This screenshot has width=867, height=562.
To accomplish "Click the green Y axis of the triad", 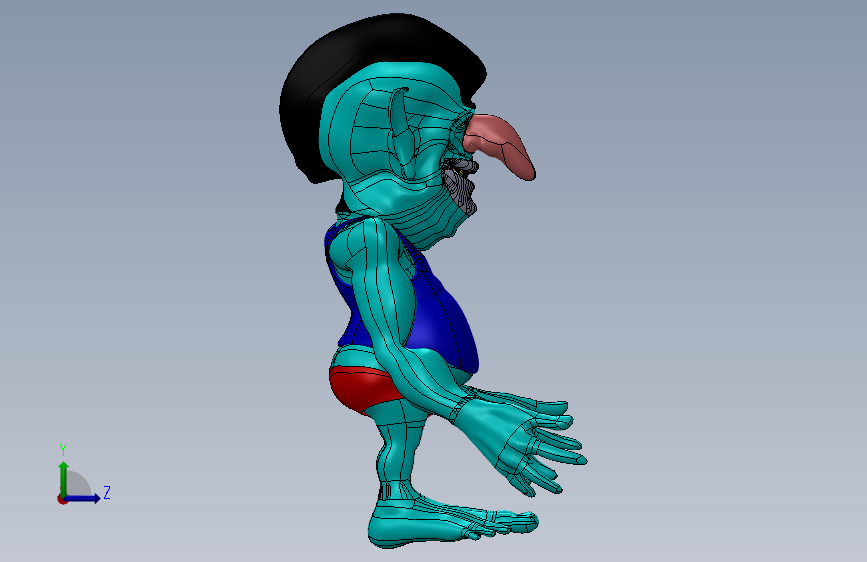I will click(64, 478).
